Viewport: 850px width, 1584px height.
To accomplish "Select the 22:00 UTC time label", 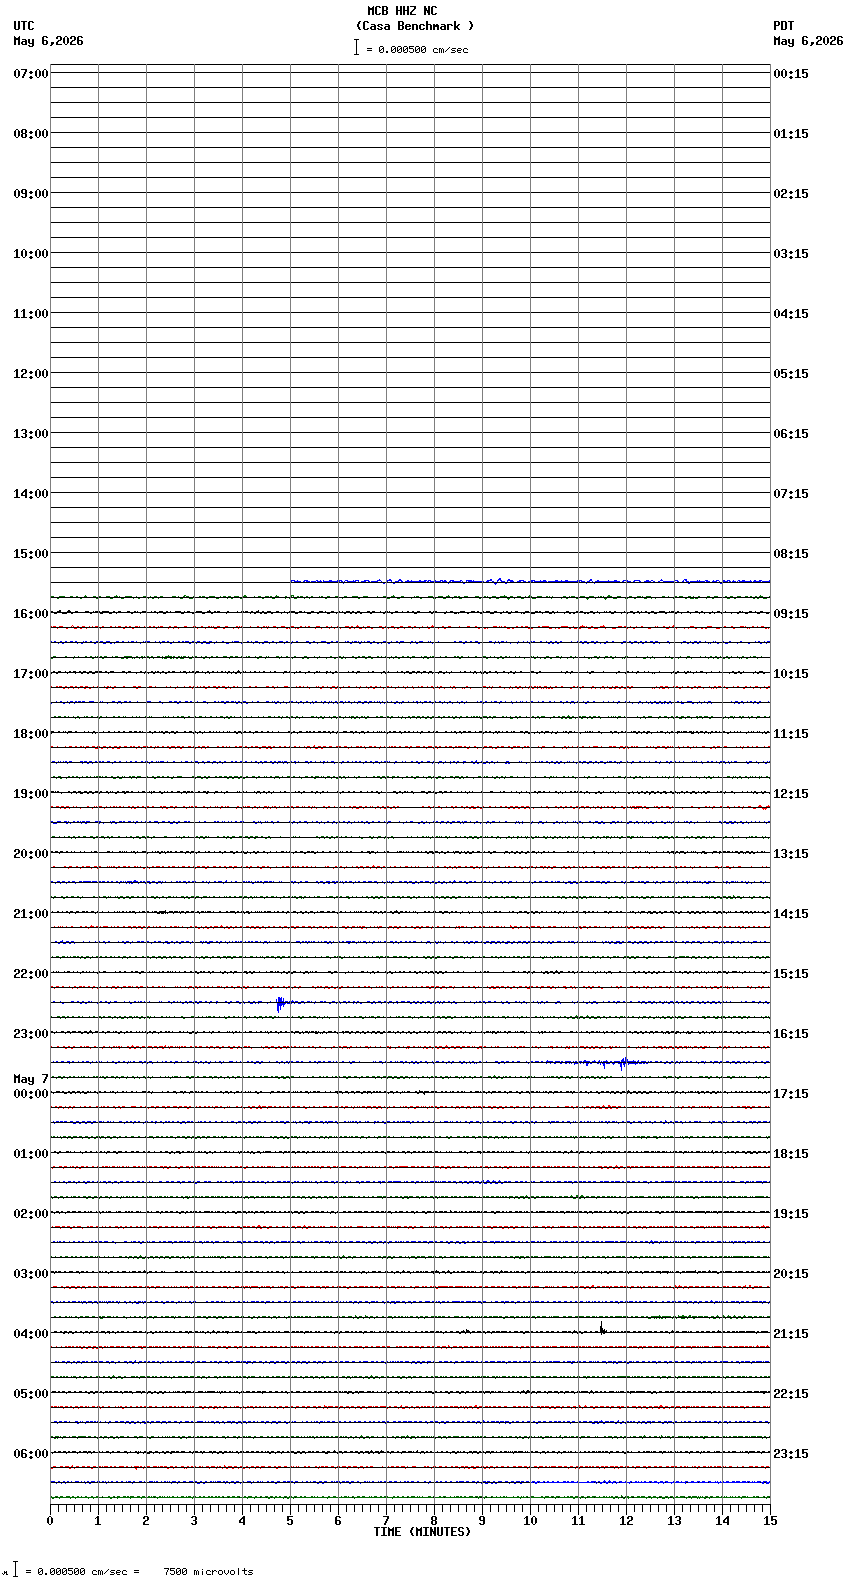I will pos(30,974).
